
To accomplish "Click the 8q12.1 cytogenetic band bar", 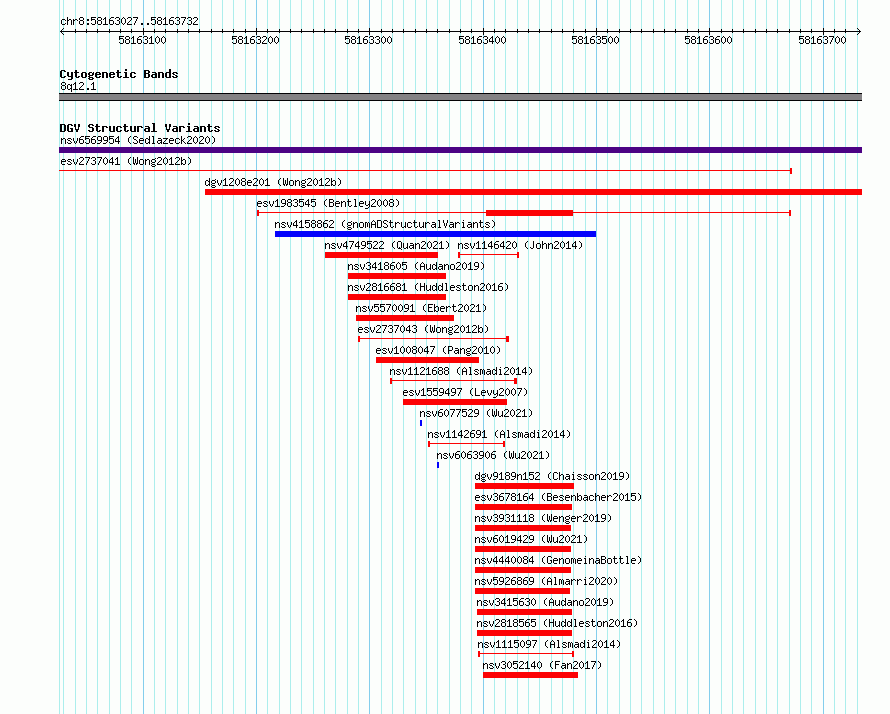I will (x=460, y=97).
